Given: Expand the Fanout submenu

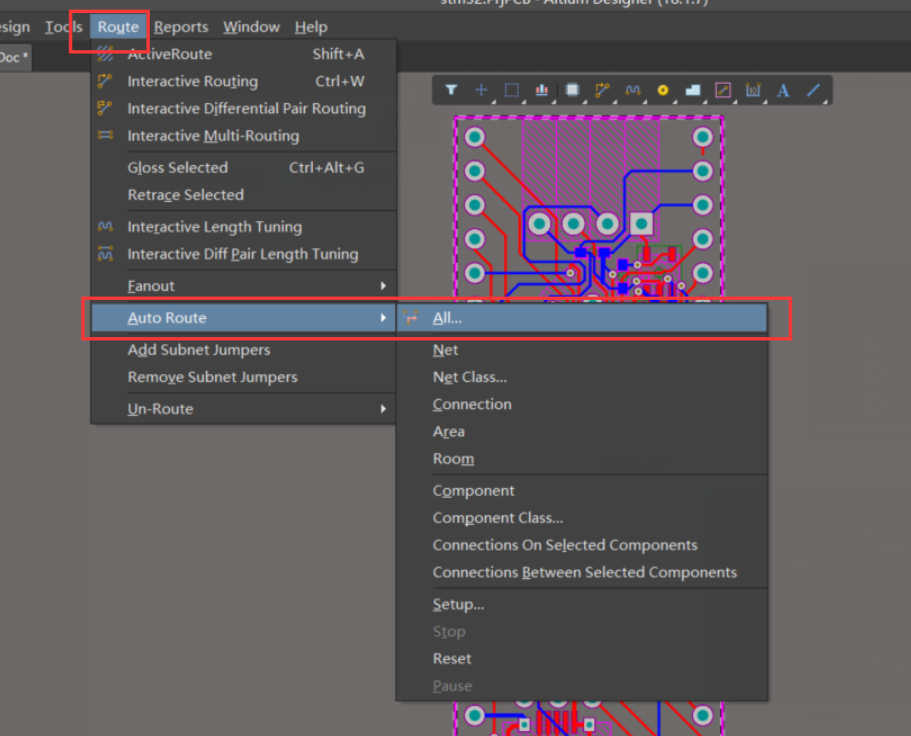Looking at the screenshot, I should pyautogui.click(x=243, y=286).
